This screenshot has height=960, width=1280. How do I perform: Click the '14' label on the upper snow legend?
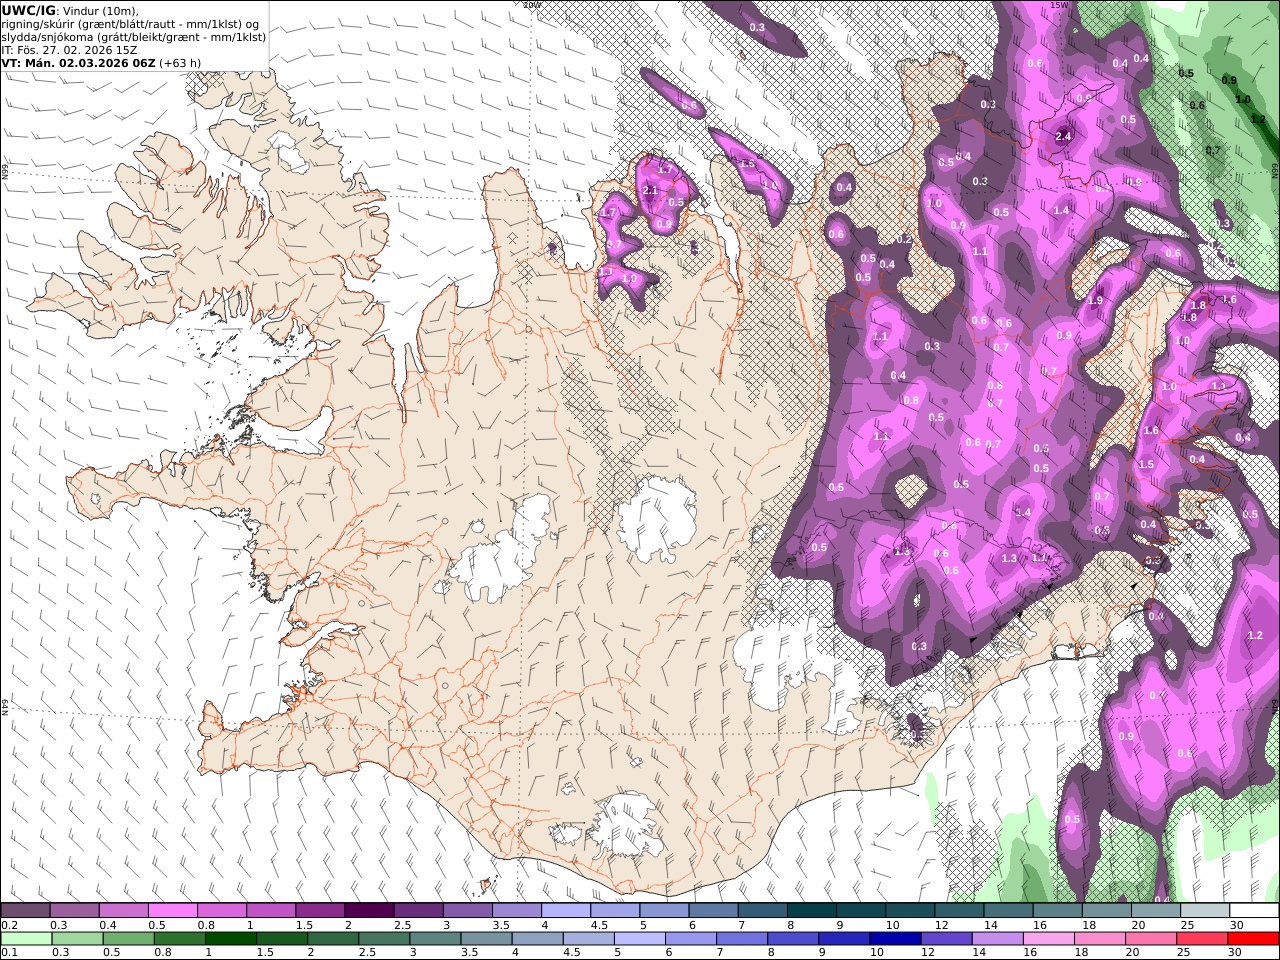(991, 925)
